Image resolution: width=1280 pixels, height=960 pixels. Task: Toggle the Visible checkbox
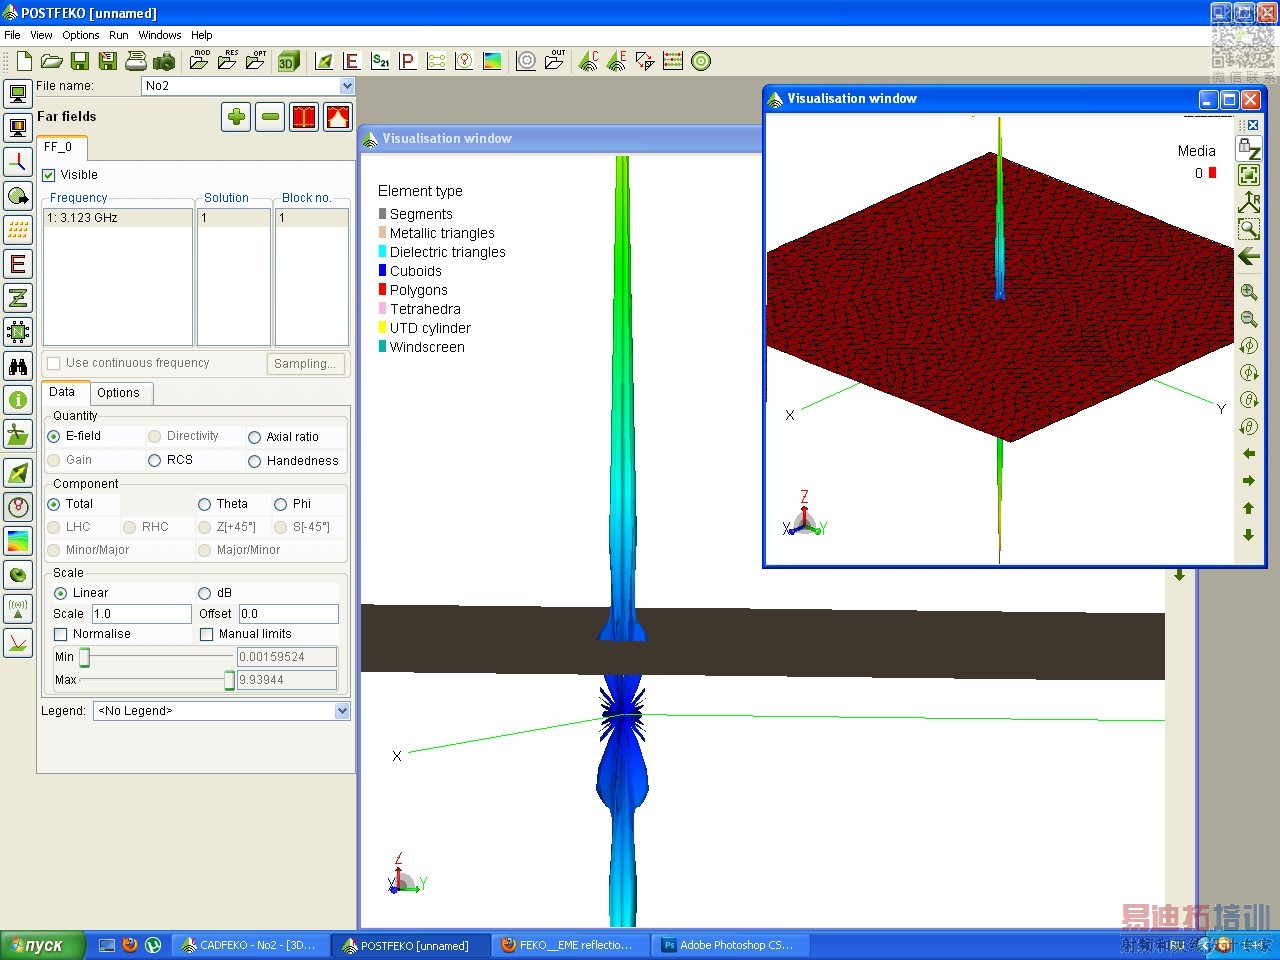coord(49,175)
